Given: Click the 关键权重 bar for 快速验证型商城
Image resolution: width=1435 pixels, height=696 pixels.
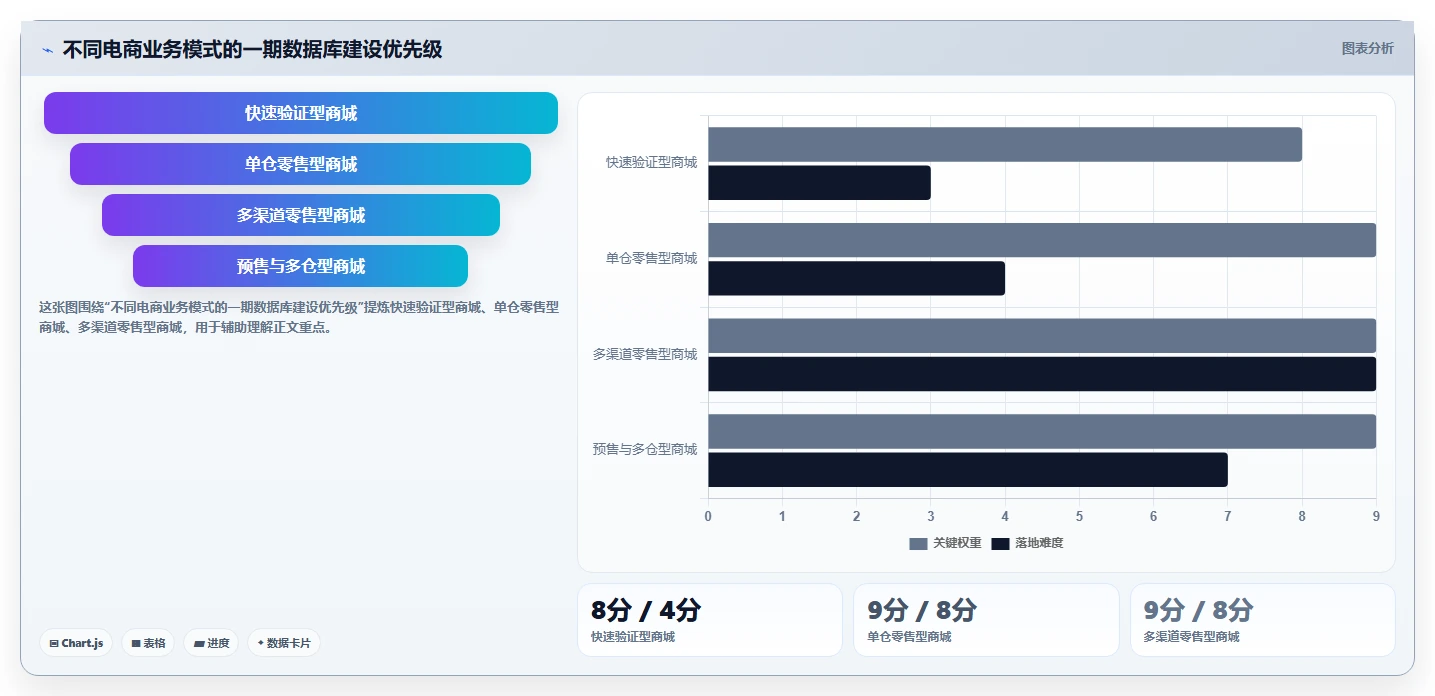Looking at the screenshot, I should tap(1005, 144).
